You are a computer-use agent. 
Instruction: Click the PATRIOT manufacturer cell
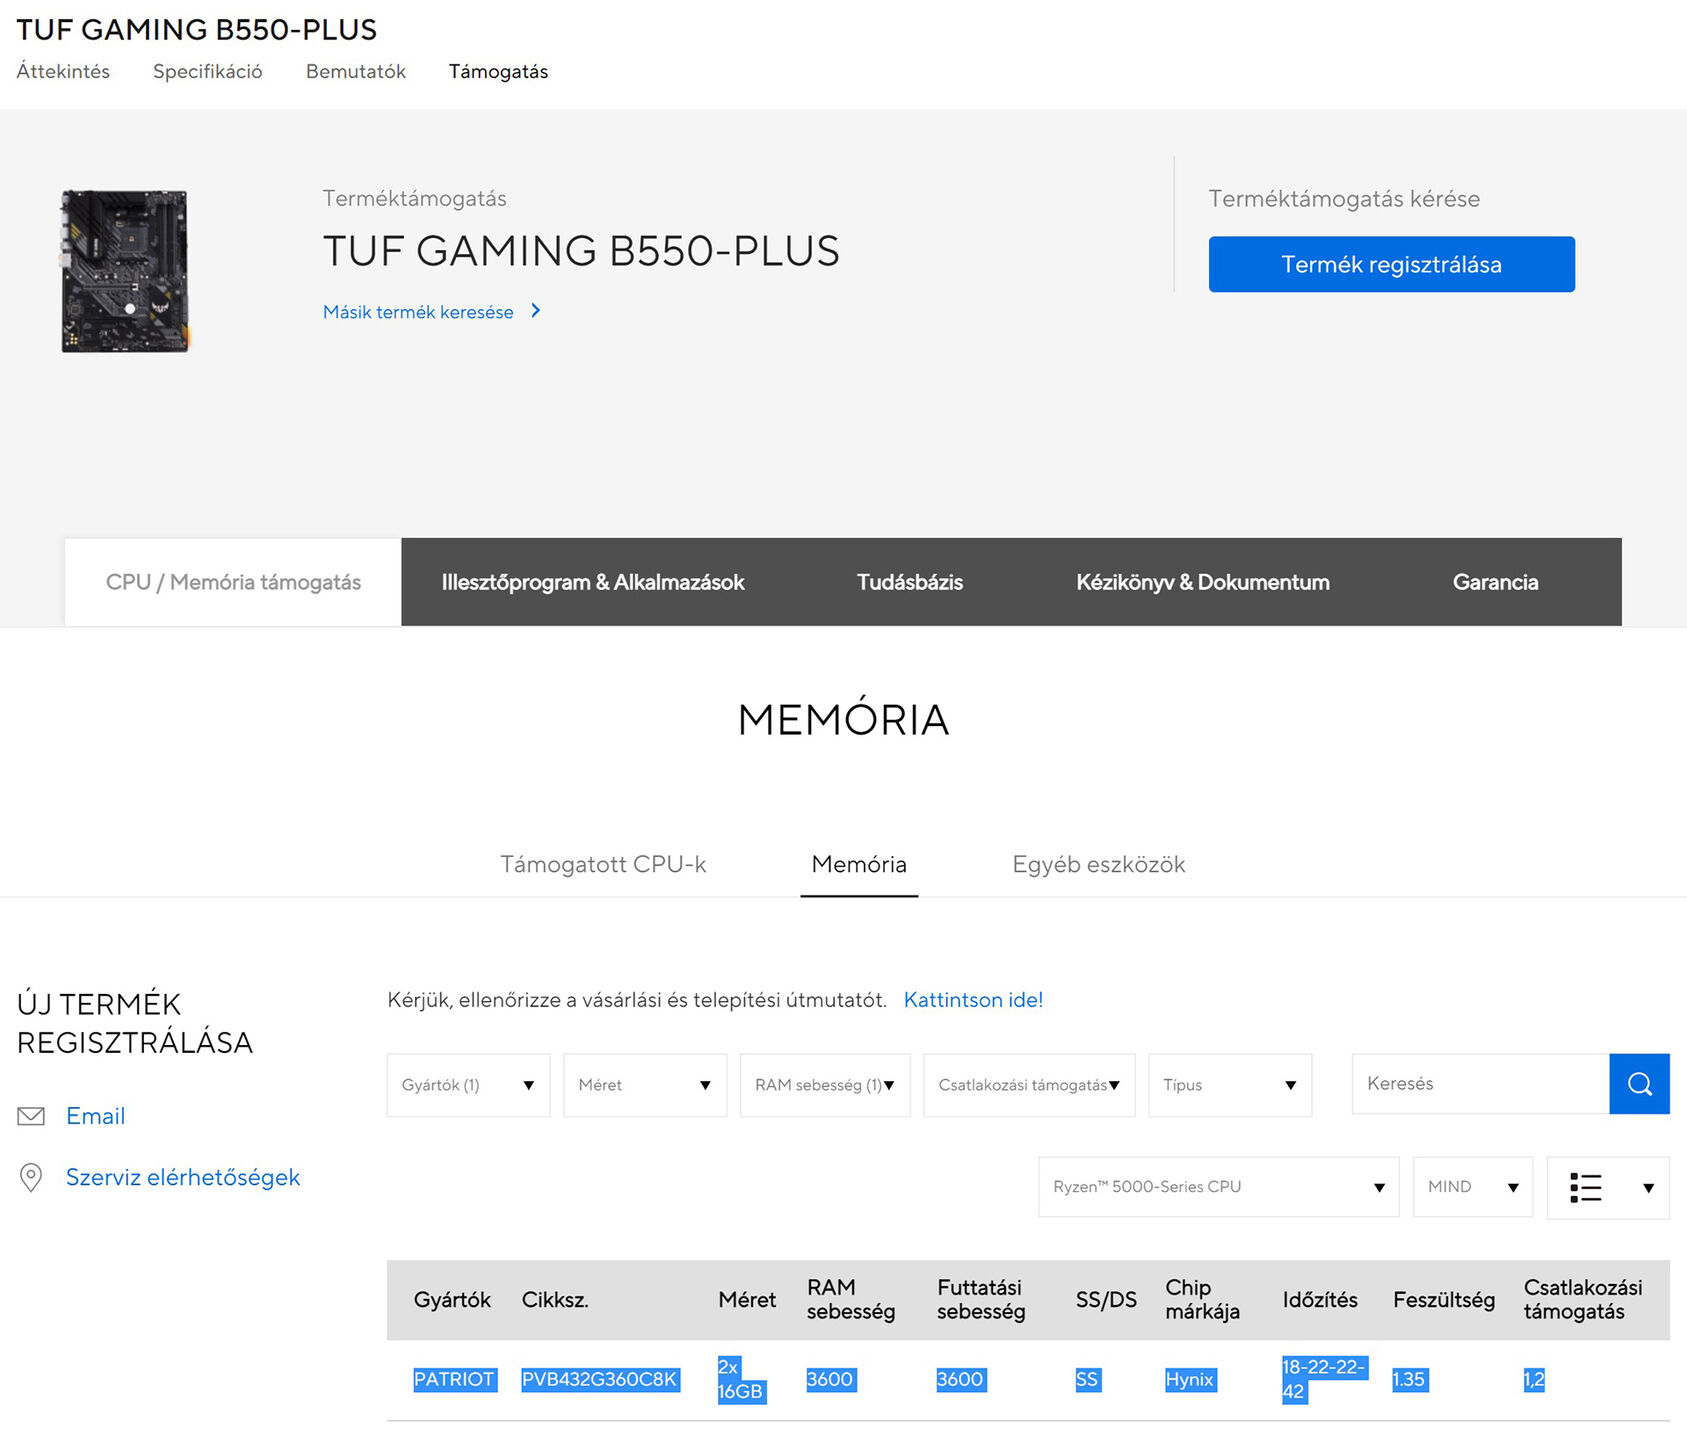(x=455, y=1379)
